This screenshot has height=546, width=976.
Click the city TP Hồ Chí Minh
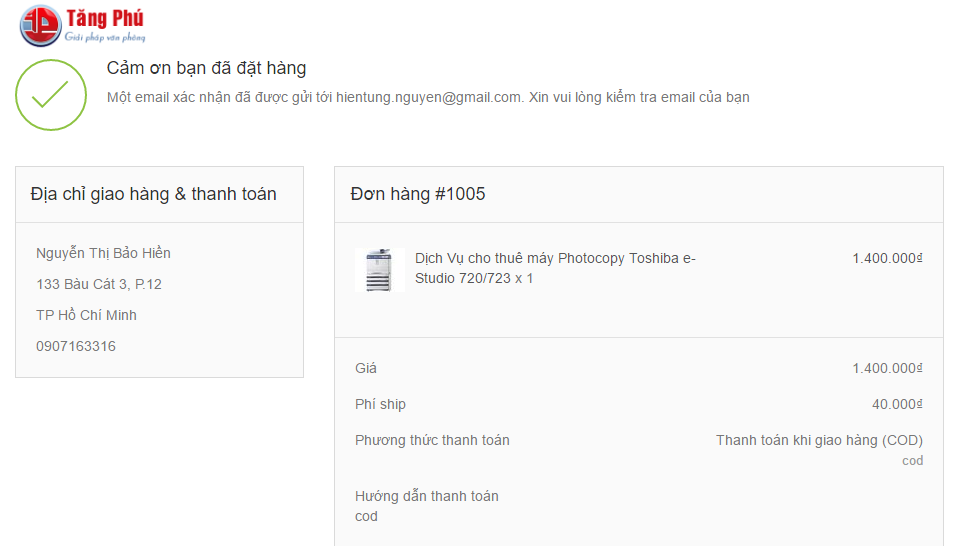coord(86,315)
